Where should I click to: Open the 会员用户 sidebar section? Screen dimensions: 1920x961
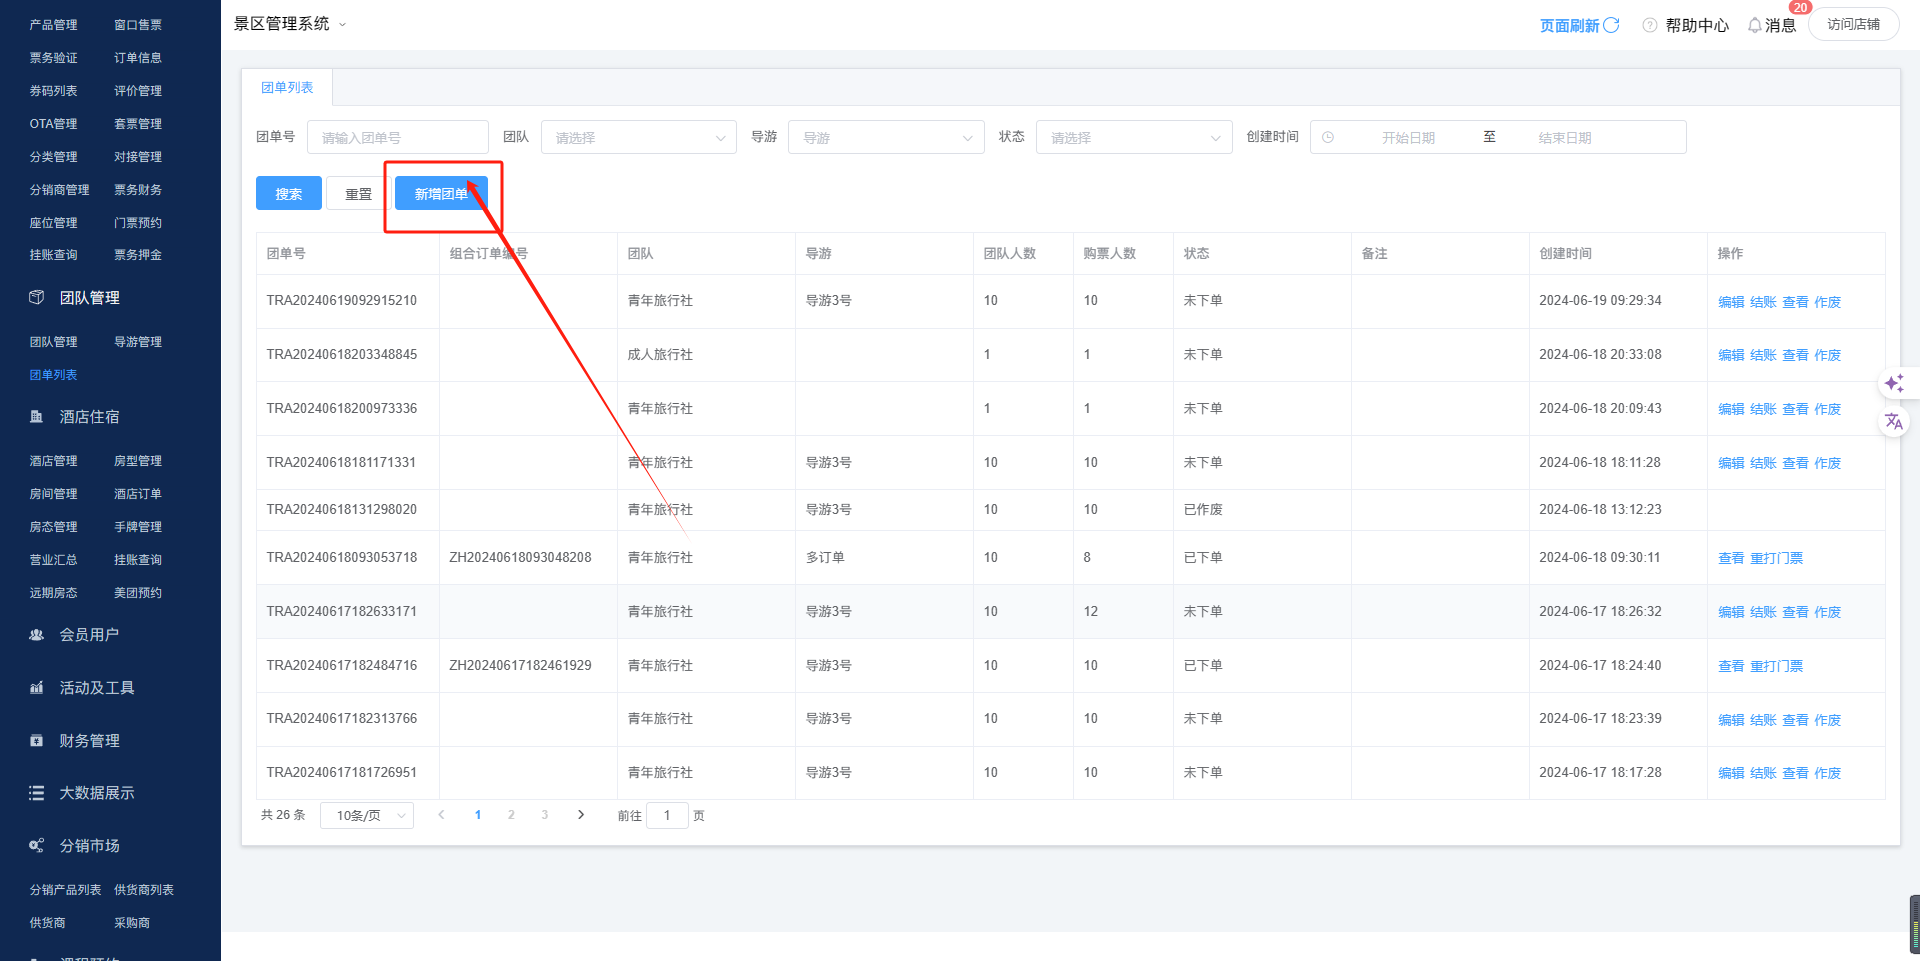pos(89,635)
